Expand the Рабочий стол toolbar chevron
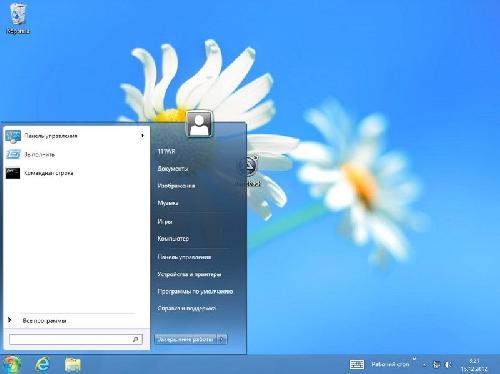 tap(414, 359)
